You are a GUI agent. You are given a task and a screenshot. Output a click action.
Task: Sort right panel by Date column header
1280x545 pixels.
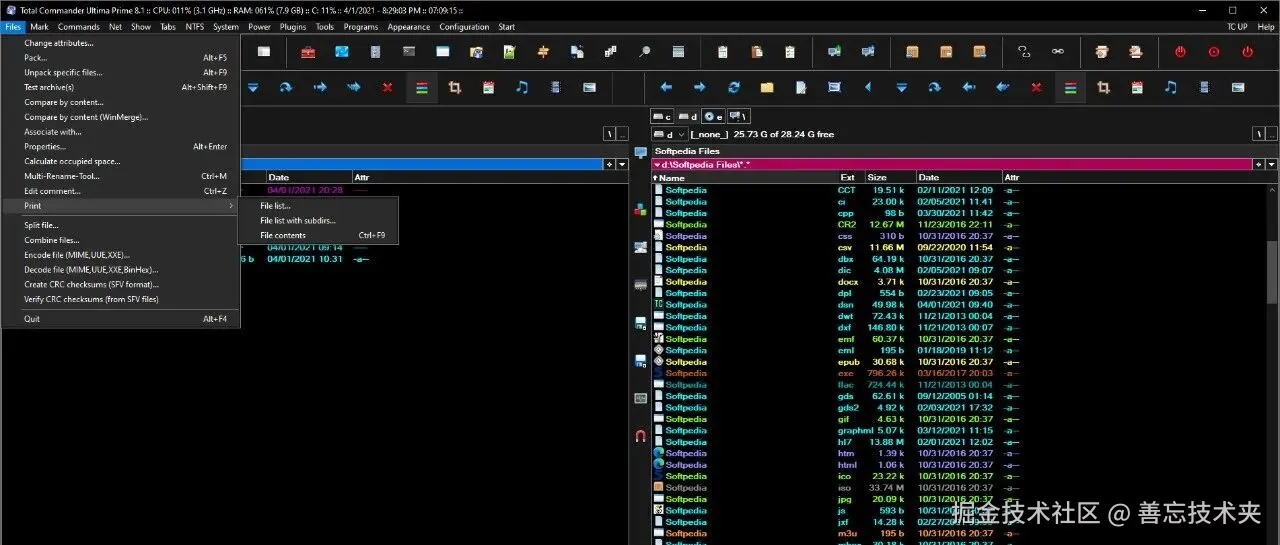(958, 177)
